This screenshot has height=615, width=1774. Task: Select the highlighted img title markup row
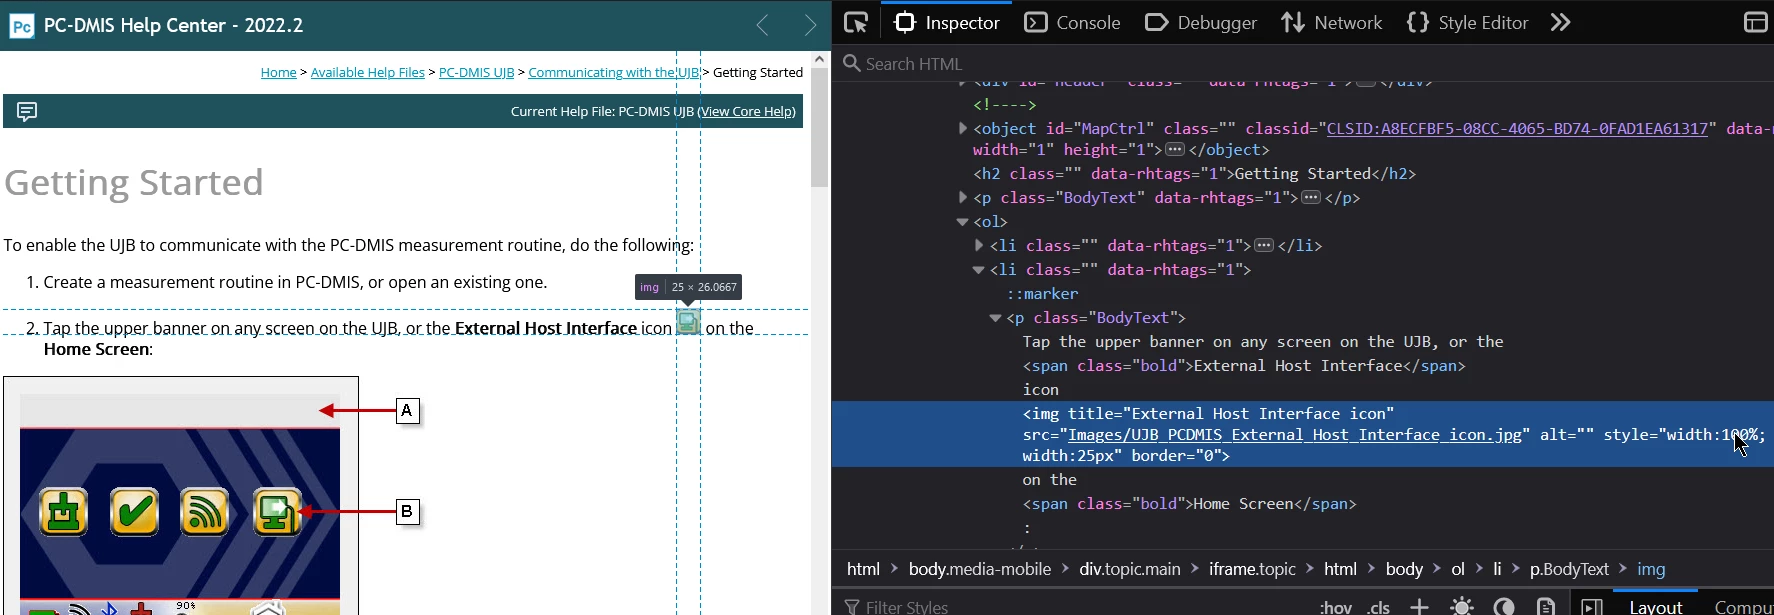[x=1302, y=434]
